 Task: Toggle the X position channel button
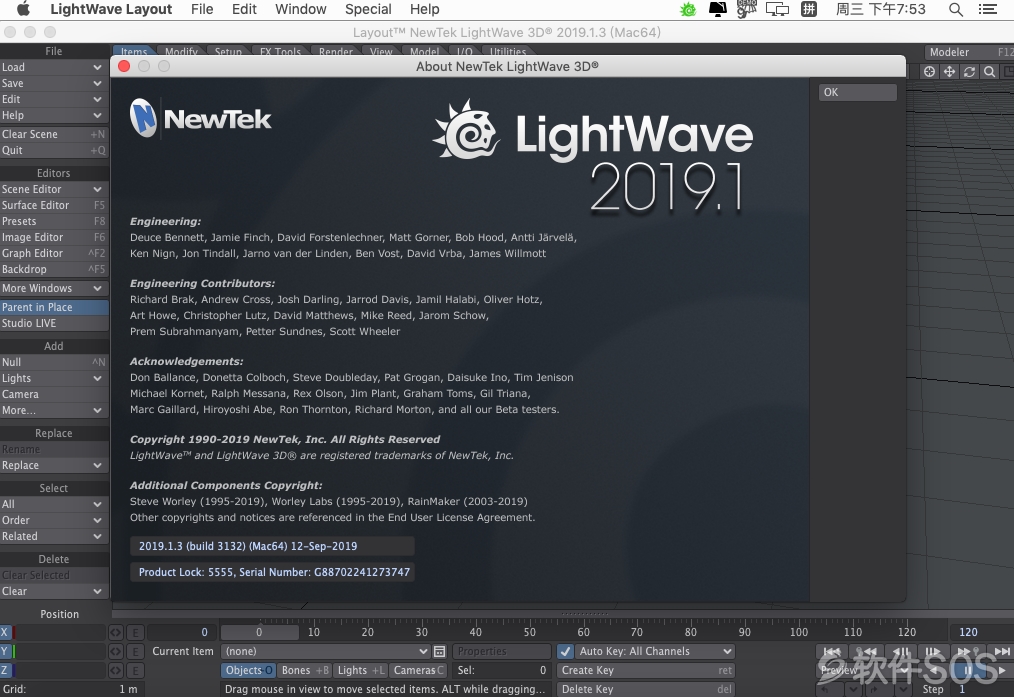point(7,632)
